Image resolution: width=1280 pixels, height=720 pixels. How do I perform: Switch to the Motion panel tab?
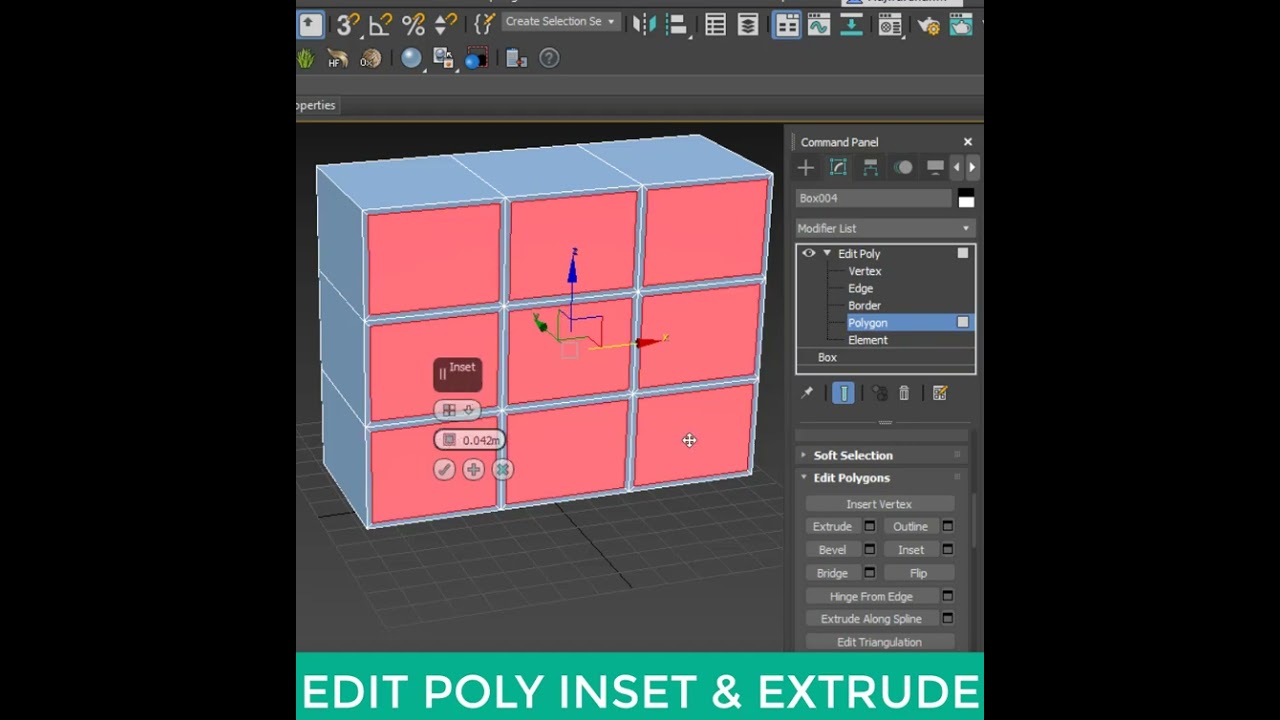[903, 168]
